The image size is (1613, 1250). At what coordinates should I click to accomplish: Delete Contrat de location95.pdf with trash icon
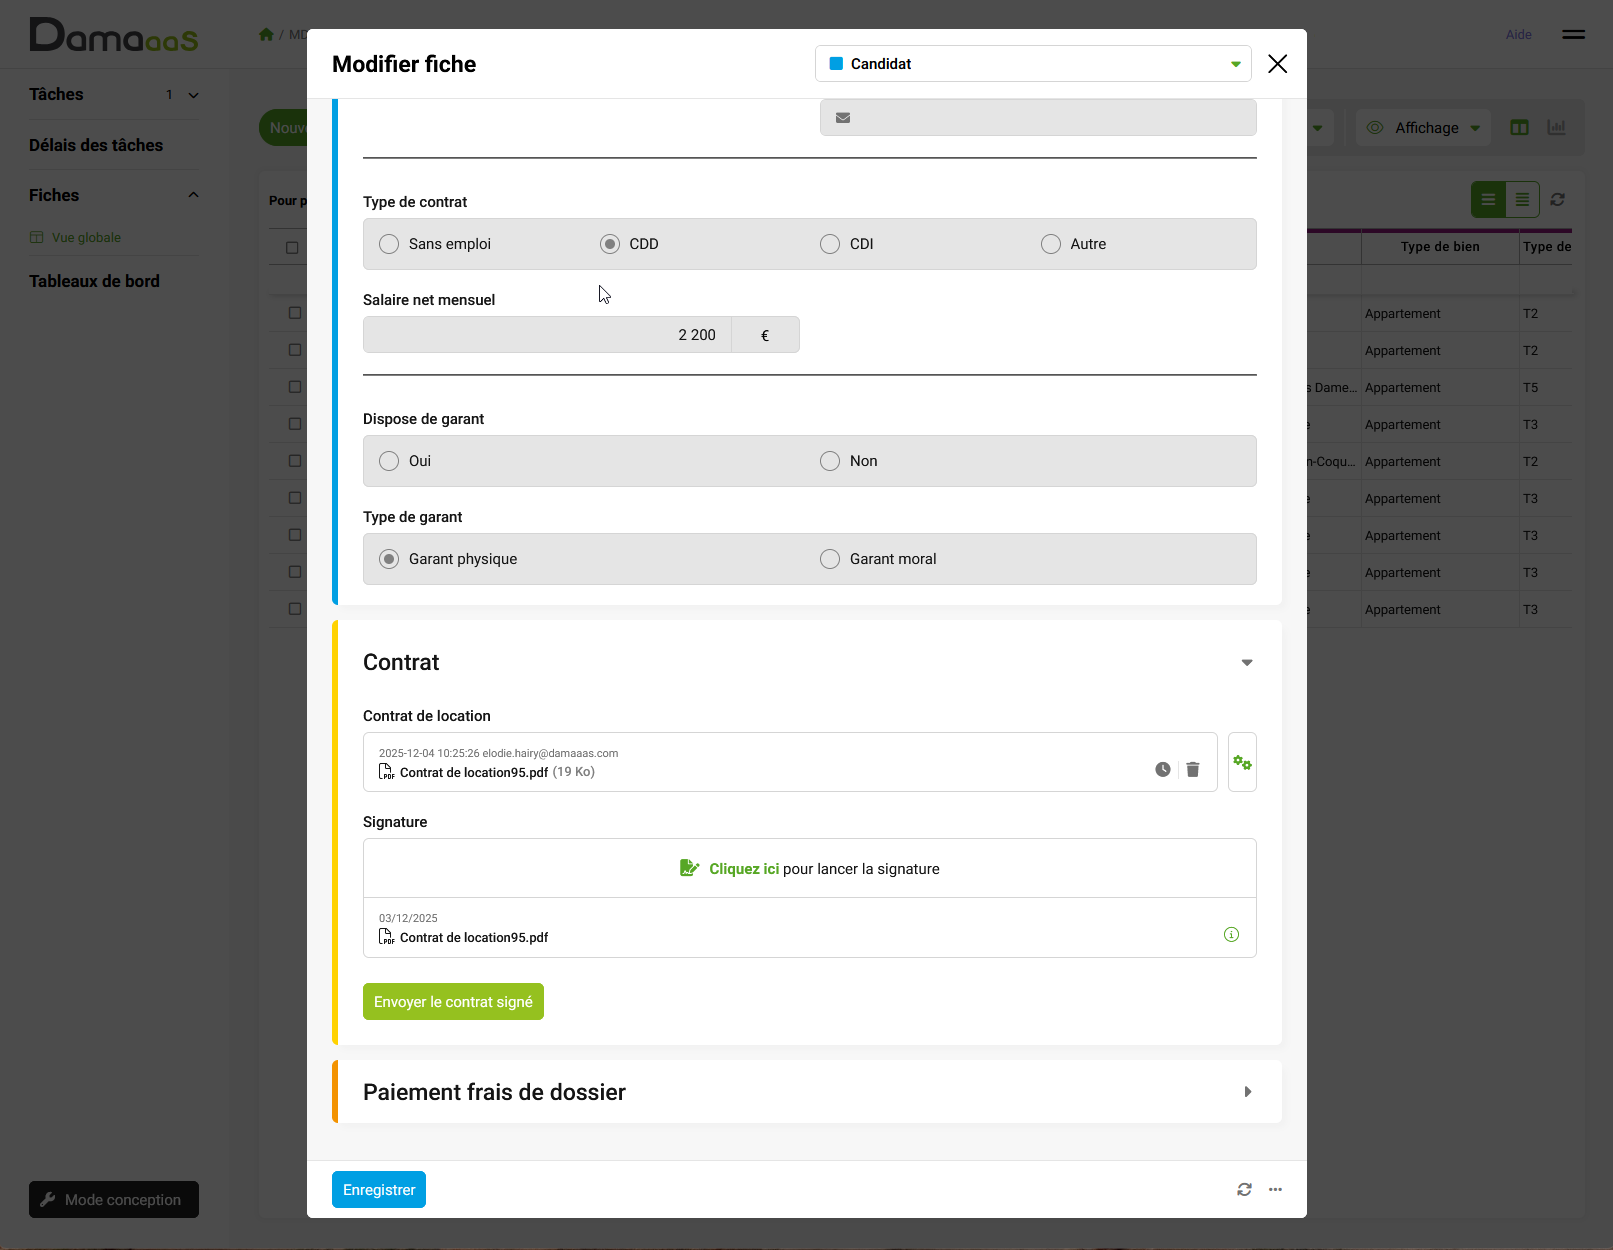(1192, 769)
